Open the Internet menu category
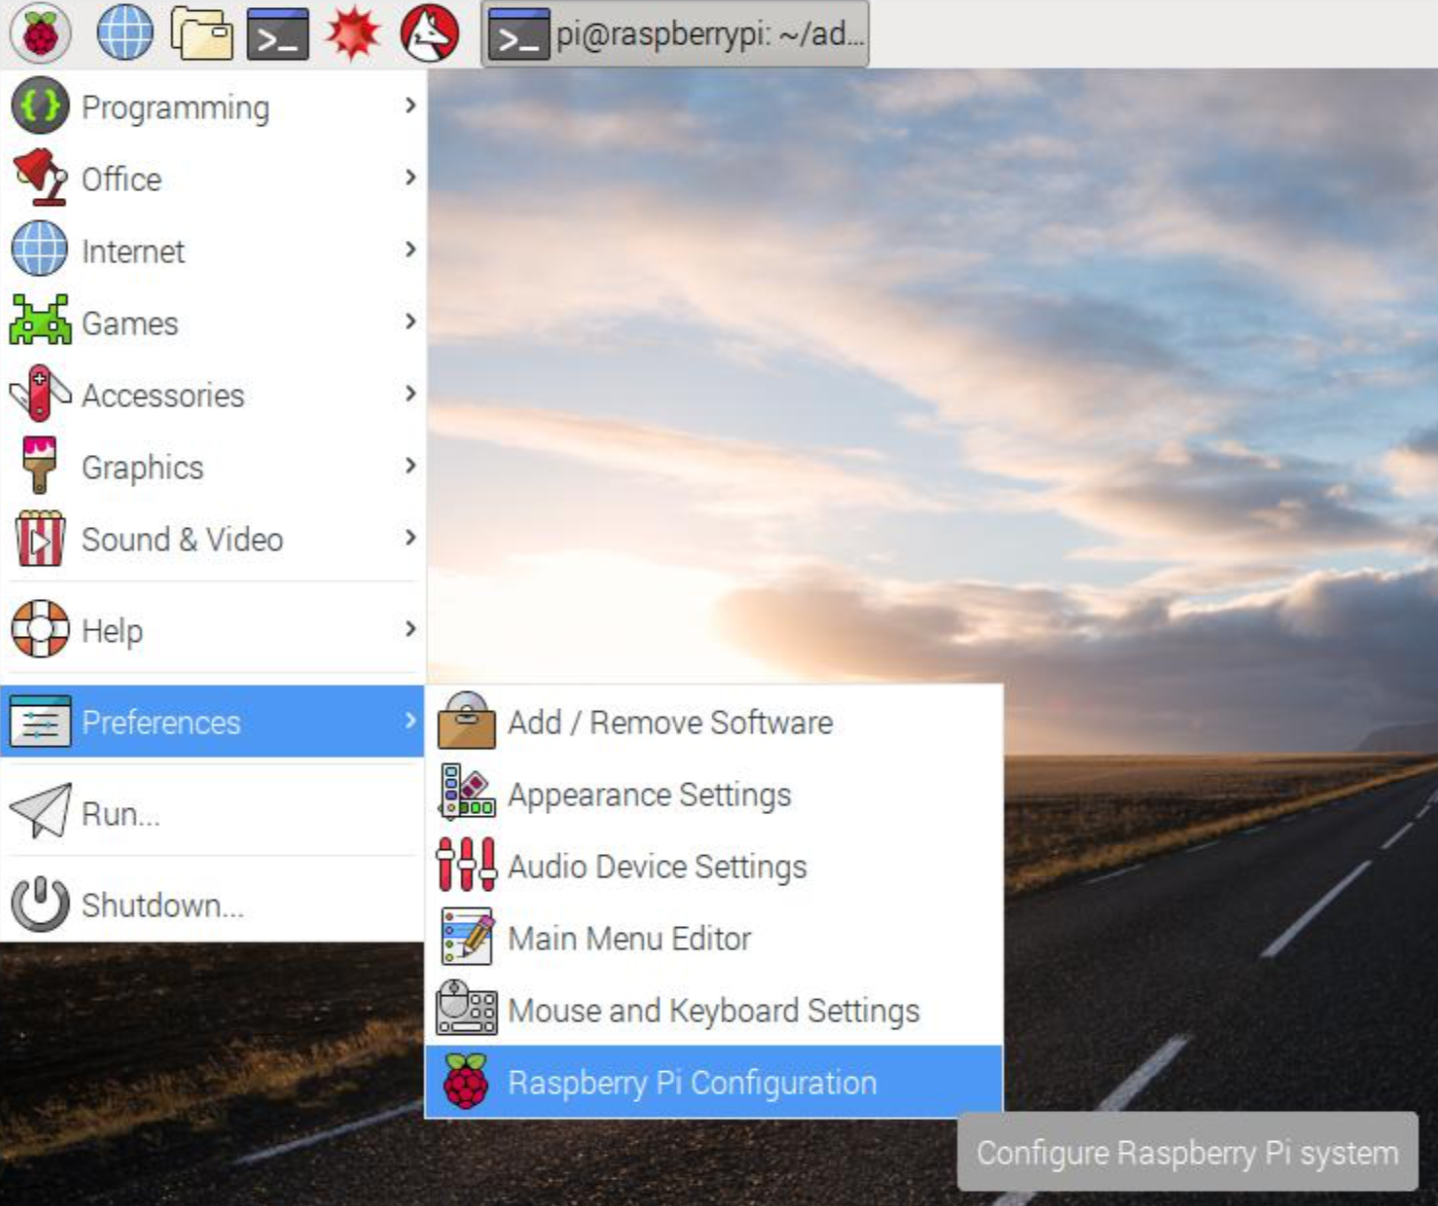Viewport: 1438px width, 1206px height. click(213, 250)
